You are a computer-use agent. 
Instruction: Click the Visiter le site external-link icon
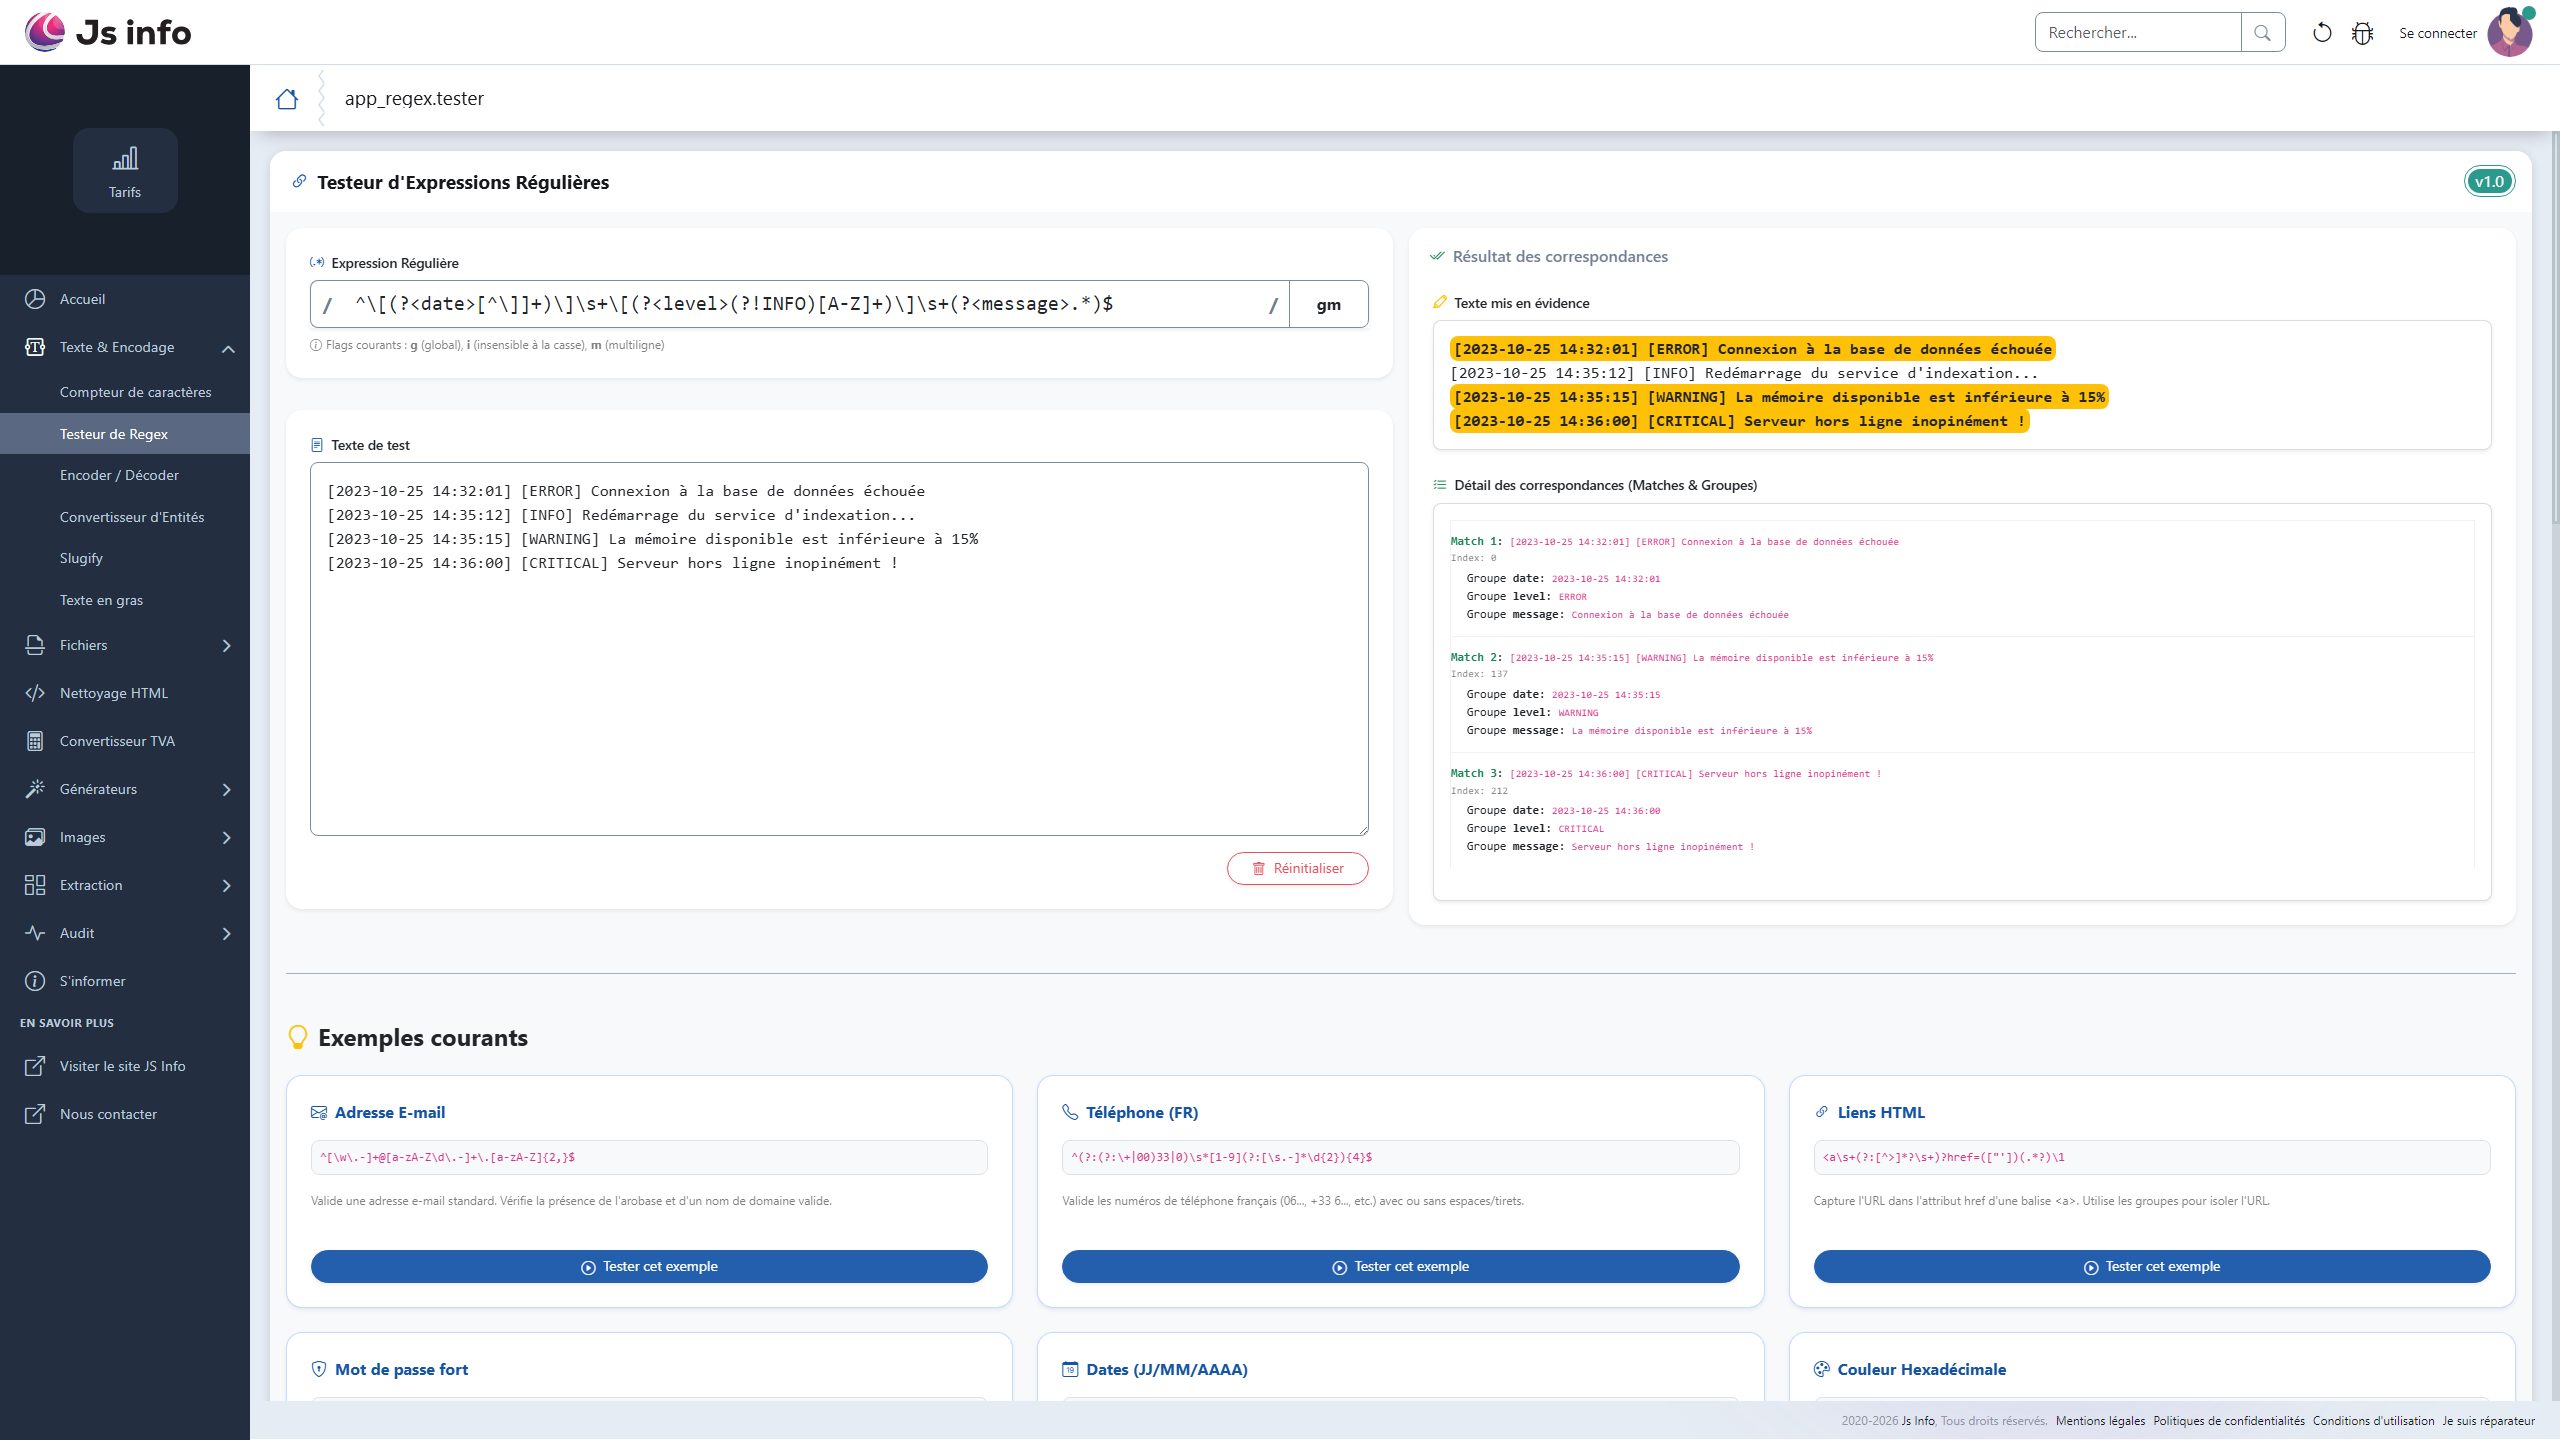[x=35, y=1066]
